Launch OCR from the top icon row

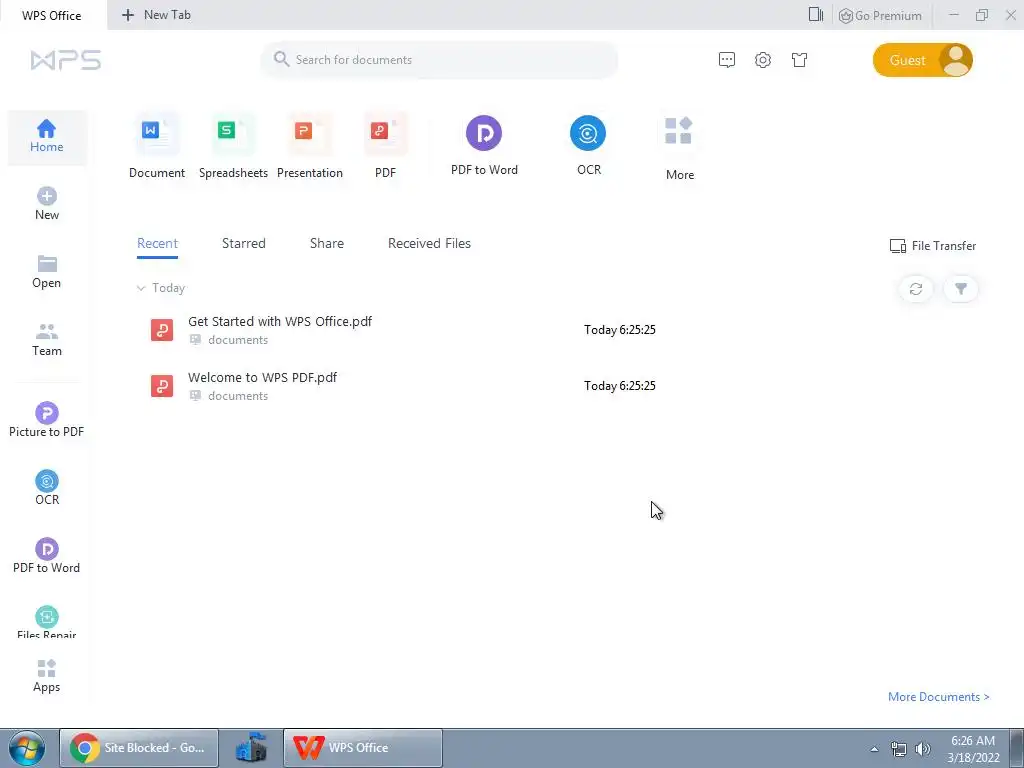(588, 146)
